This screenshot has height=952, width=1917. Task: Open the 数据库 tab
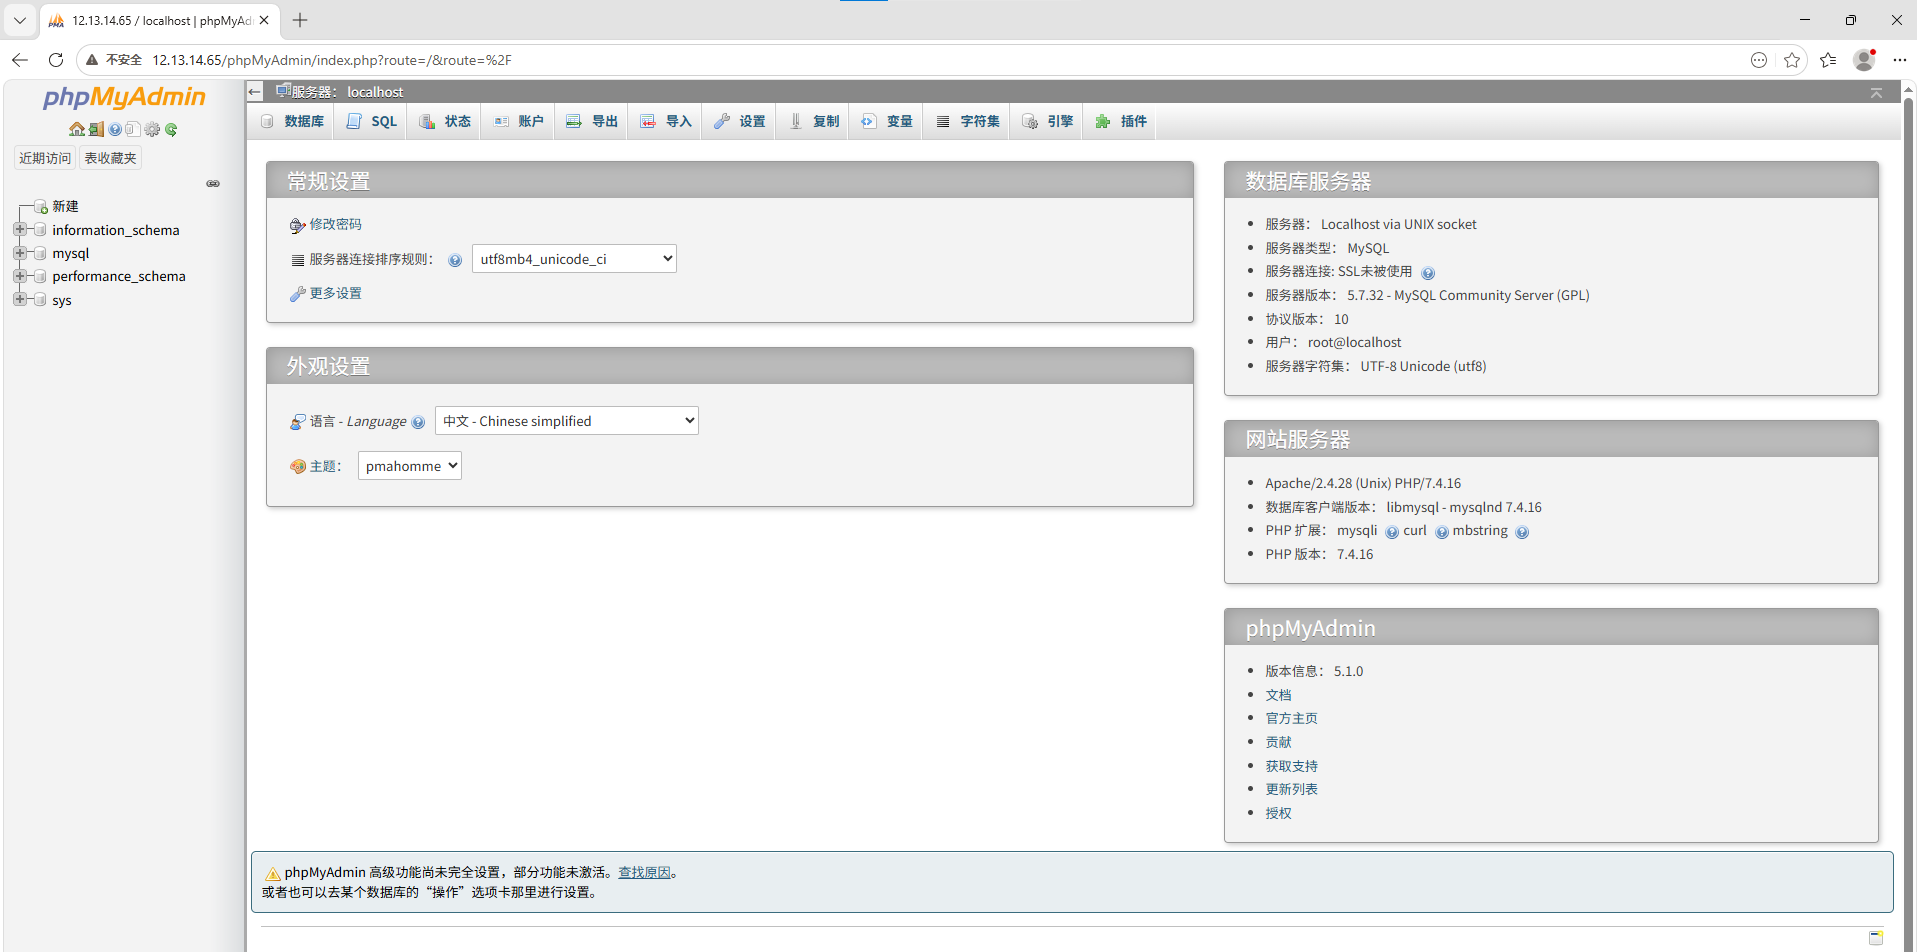(x=292, y=121)
